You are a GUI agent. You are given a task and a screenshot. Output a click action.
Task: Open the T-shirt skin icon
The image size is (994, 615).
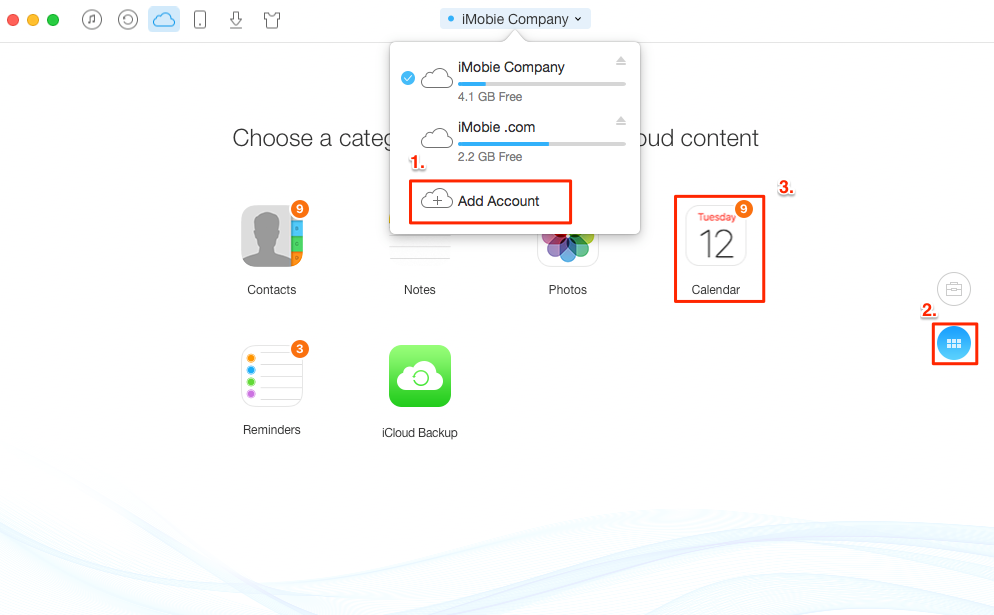pos(272,20)
